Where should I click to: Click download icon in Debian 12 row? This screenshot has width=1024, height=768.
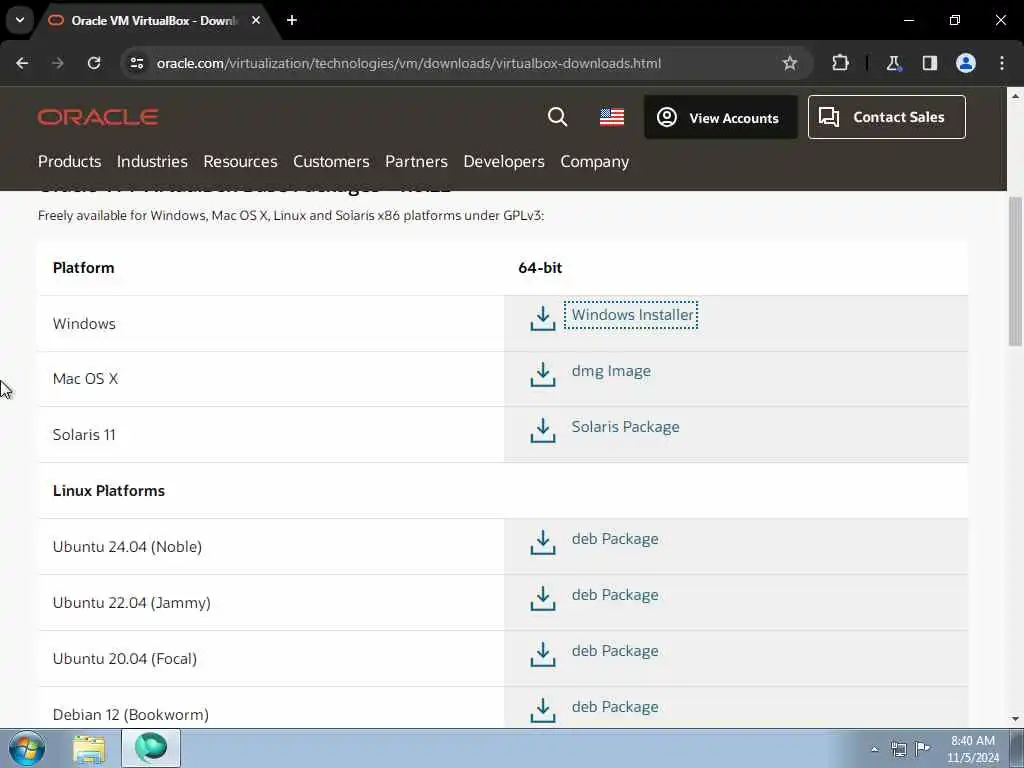[543, 710]
